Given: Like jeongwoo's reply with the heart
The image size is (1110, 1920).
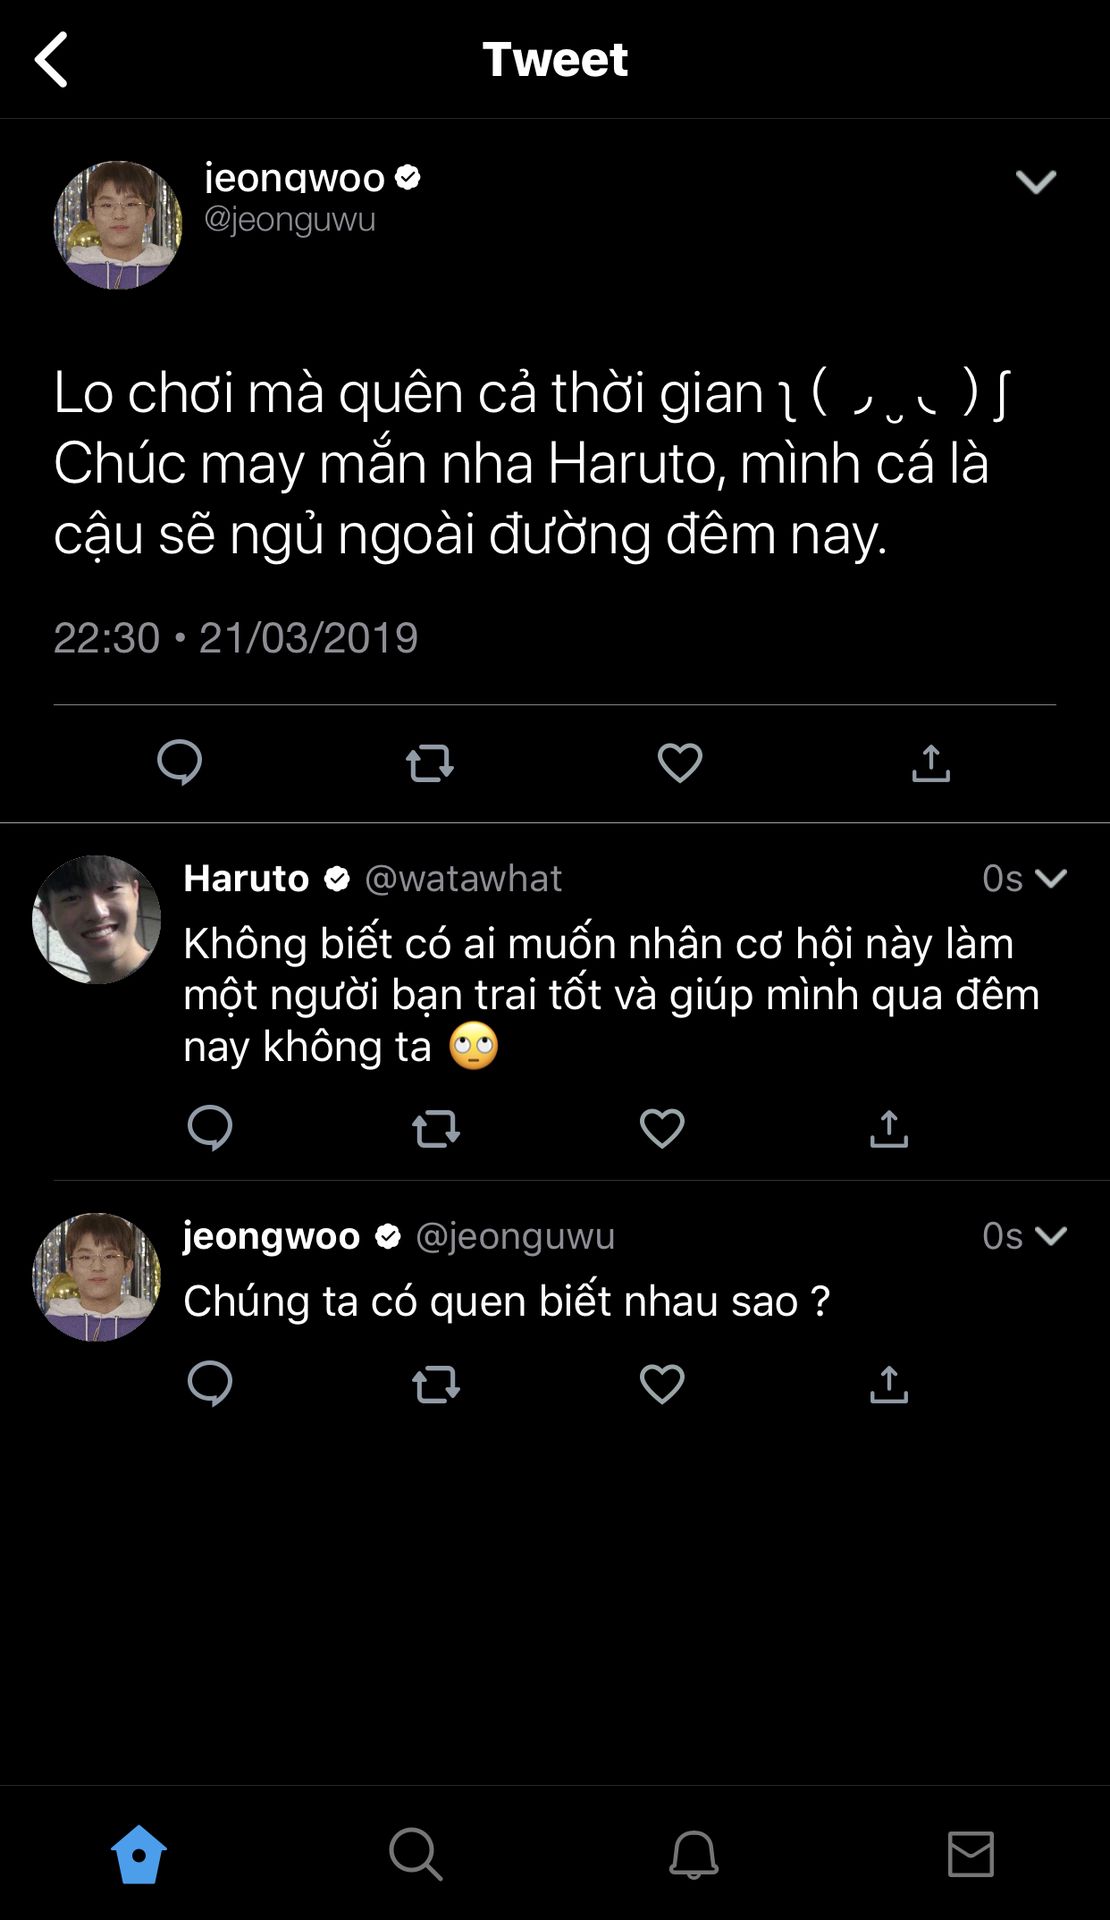Looking at the screenshot, I should click(662, 1385).
